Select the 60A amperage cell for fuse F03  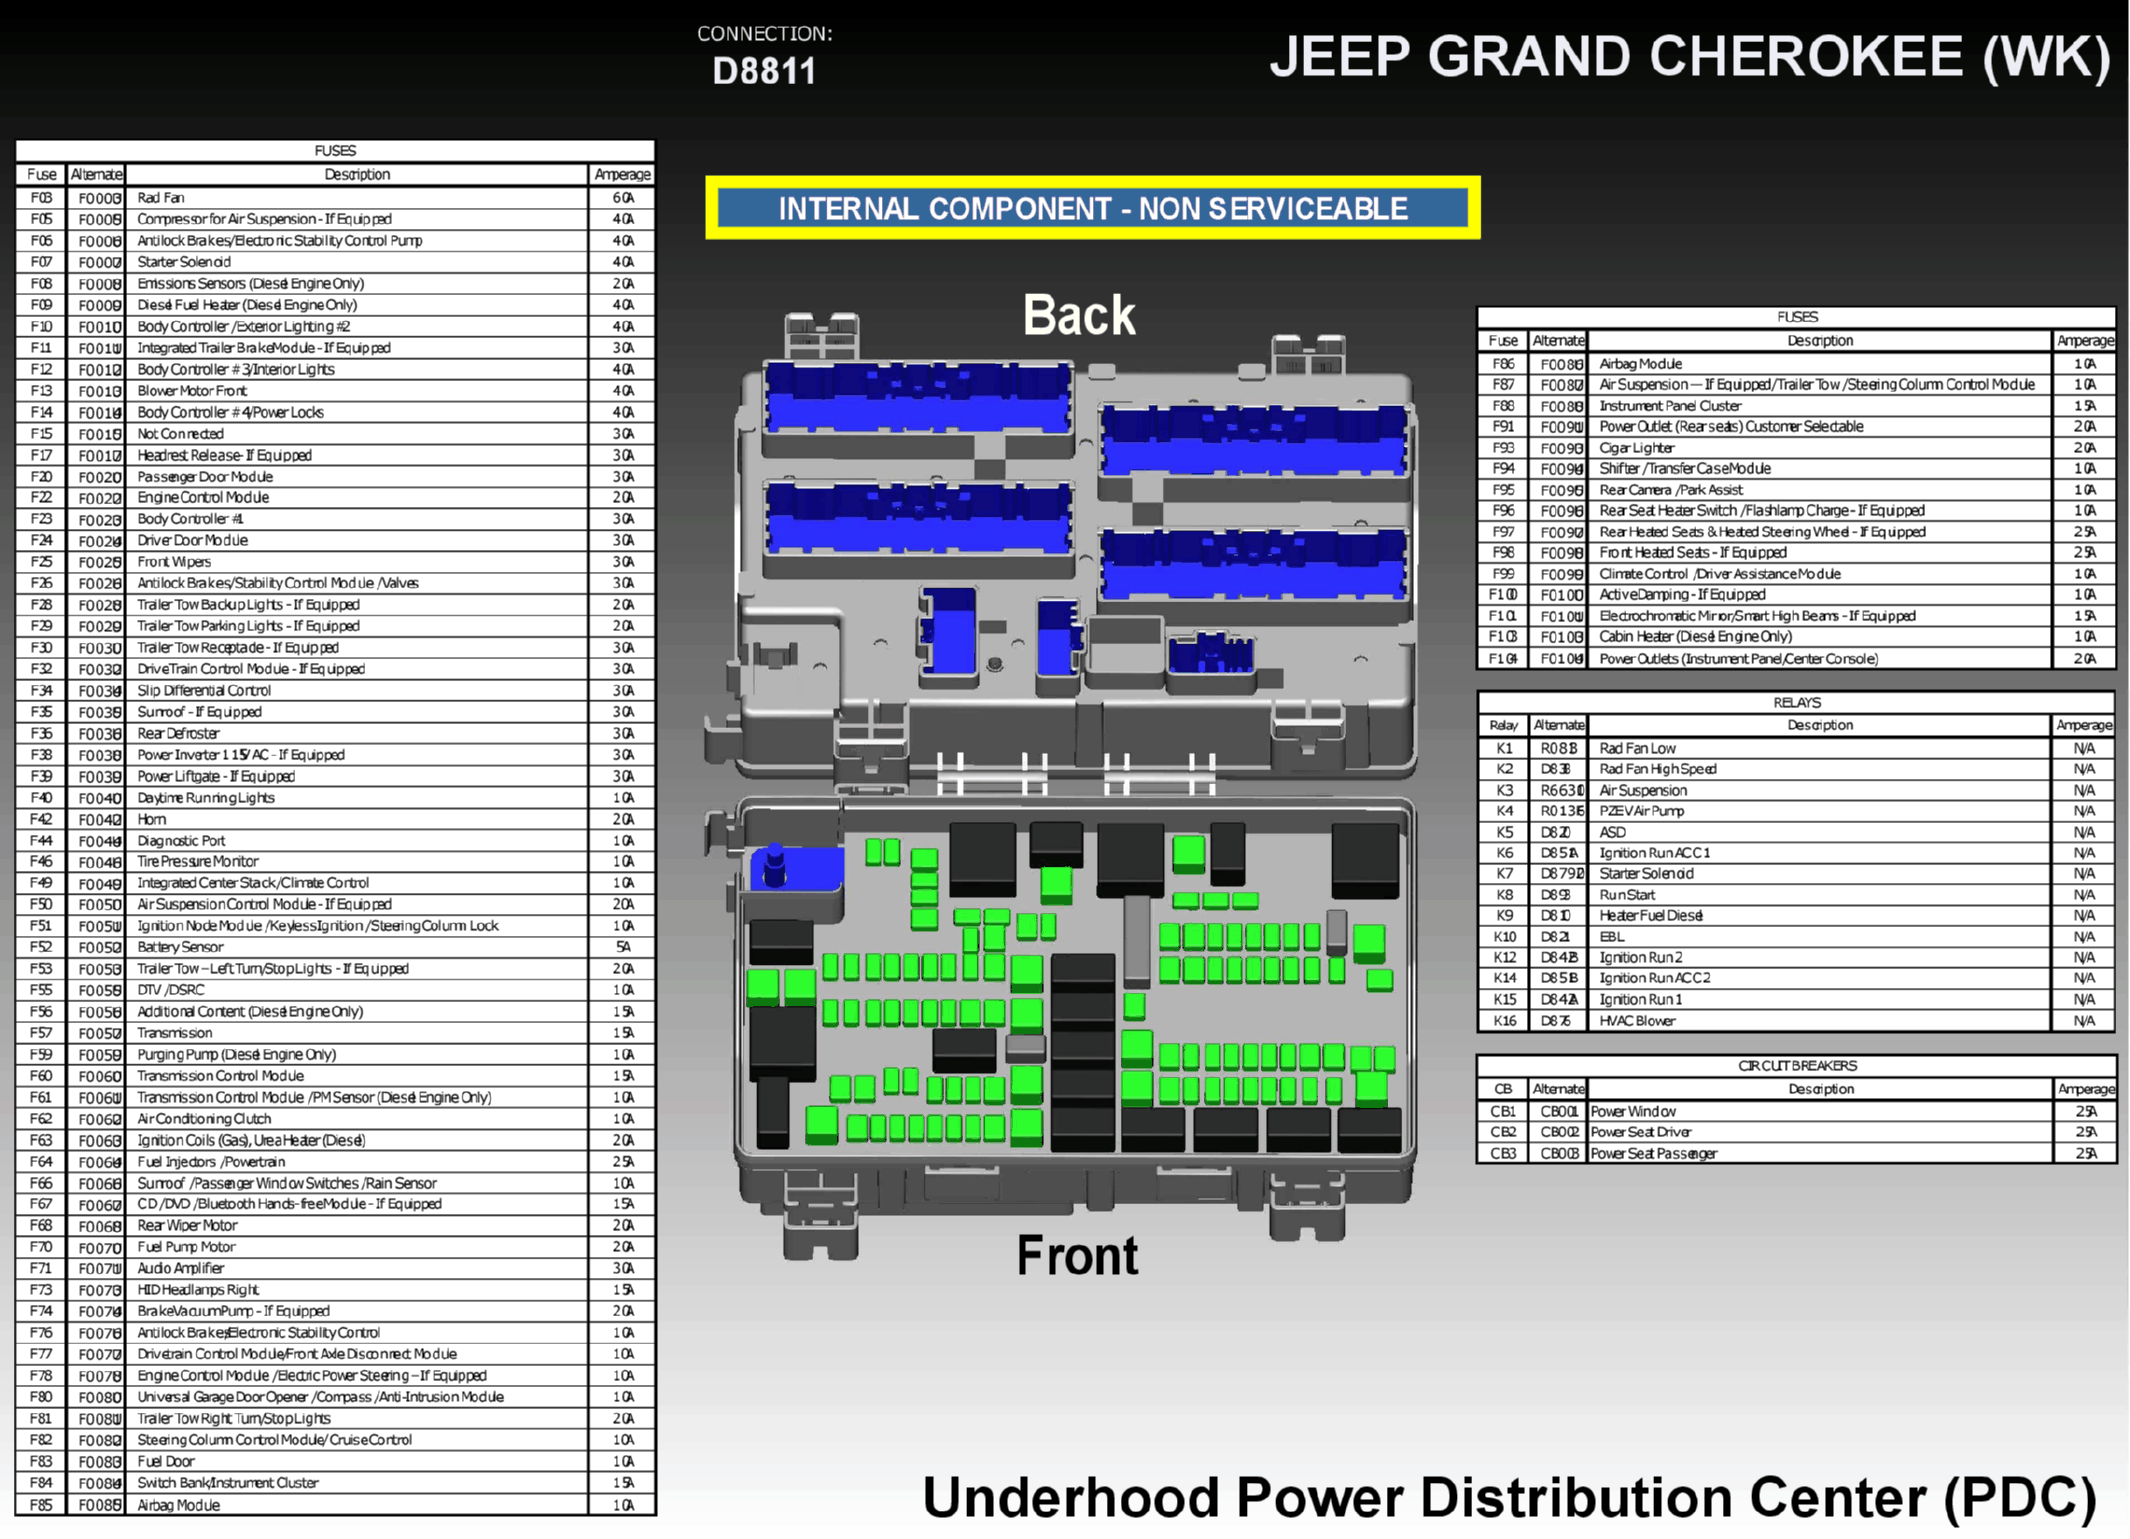[x=622, y=198]
